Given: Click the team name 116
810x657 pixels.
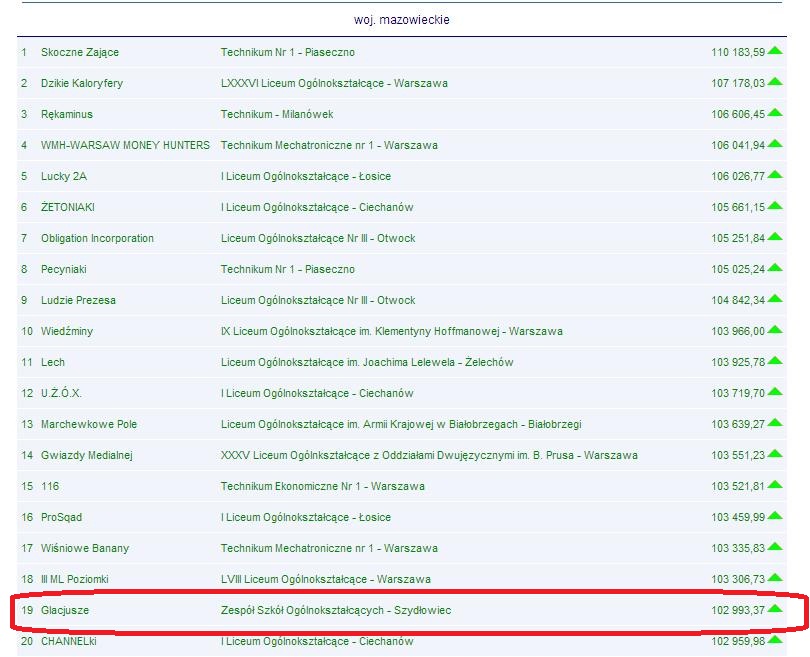Looking at the screenshot, I should point(50,486).
